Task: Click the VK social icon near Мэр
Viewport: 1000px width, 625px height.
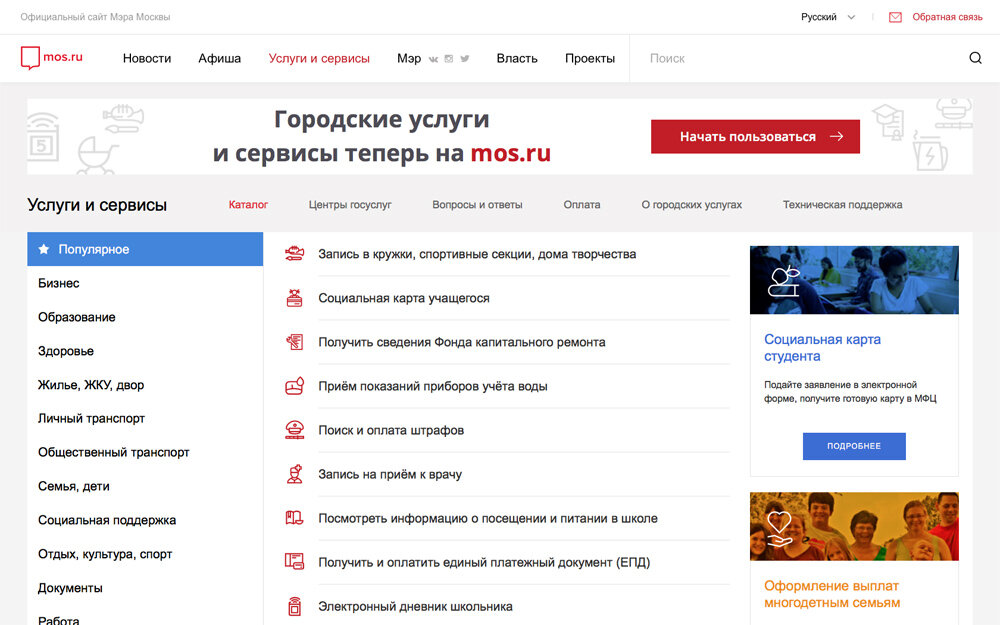Action: pyautogui.click(x=434, y=59)
